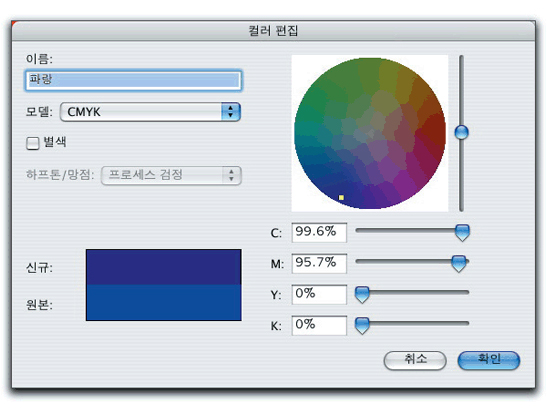Enable the 별색 spot color checkbox
Screen dimensions: 548x409
tap(33, 143)
